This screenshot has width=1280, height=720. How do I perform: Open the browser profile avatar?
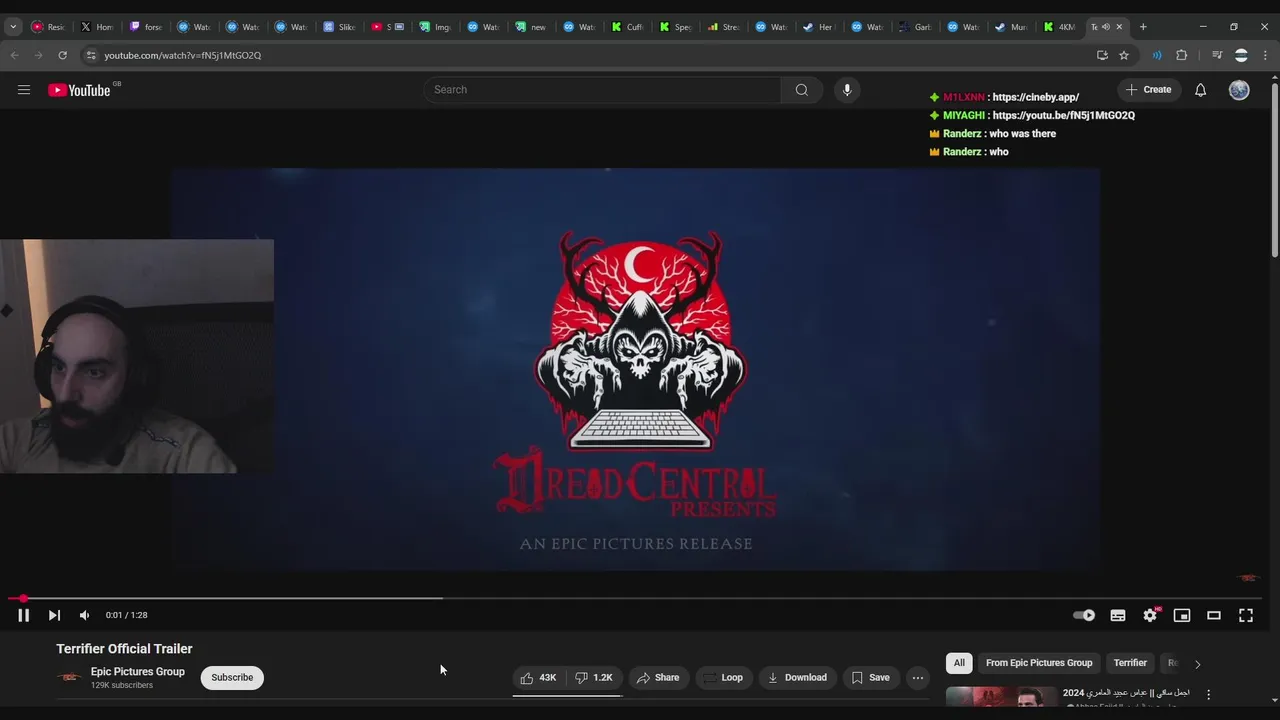(x=1241, y=55)
